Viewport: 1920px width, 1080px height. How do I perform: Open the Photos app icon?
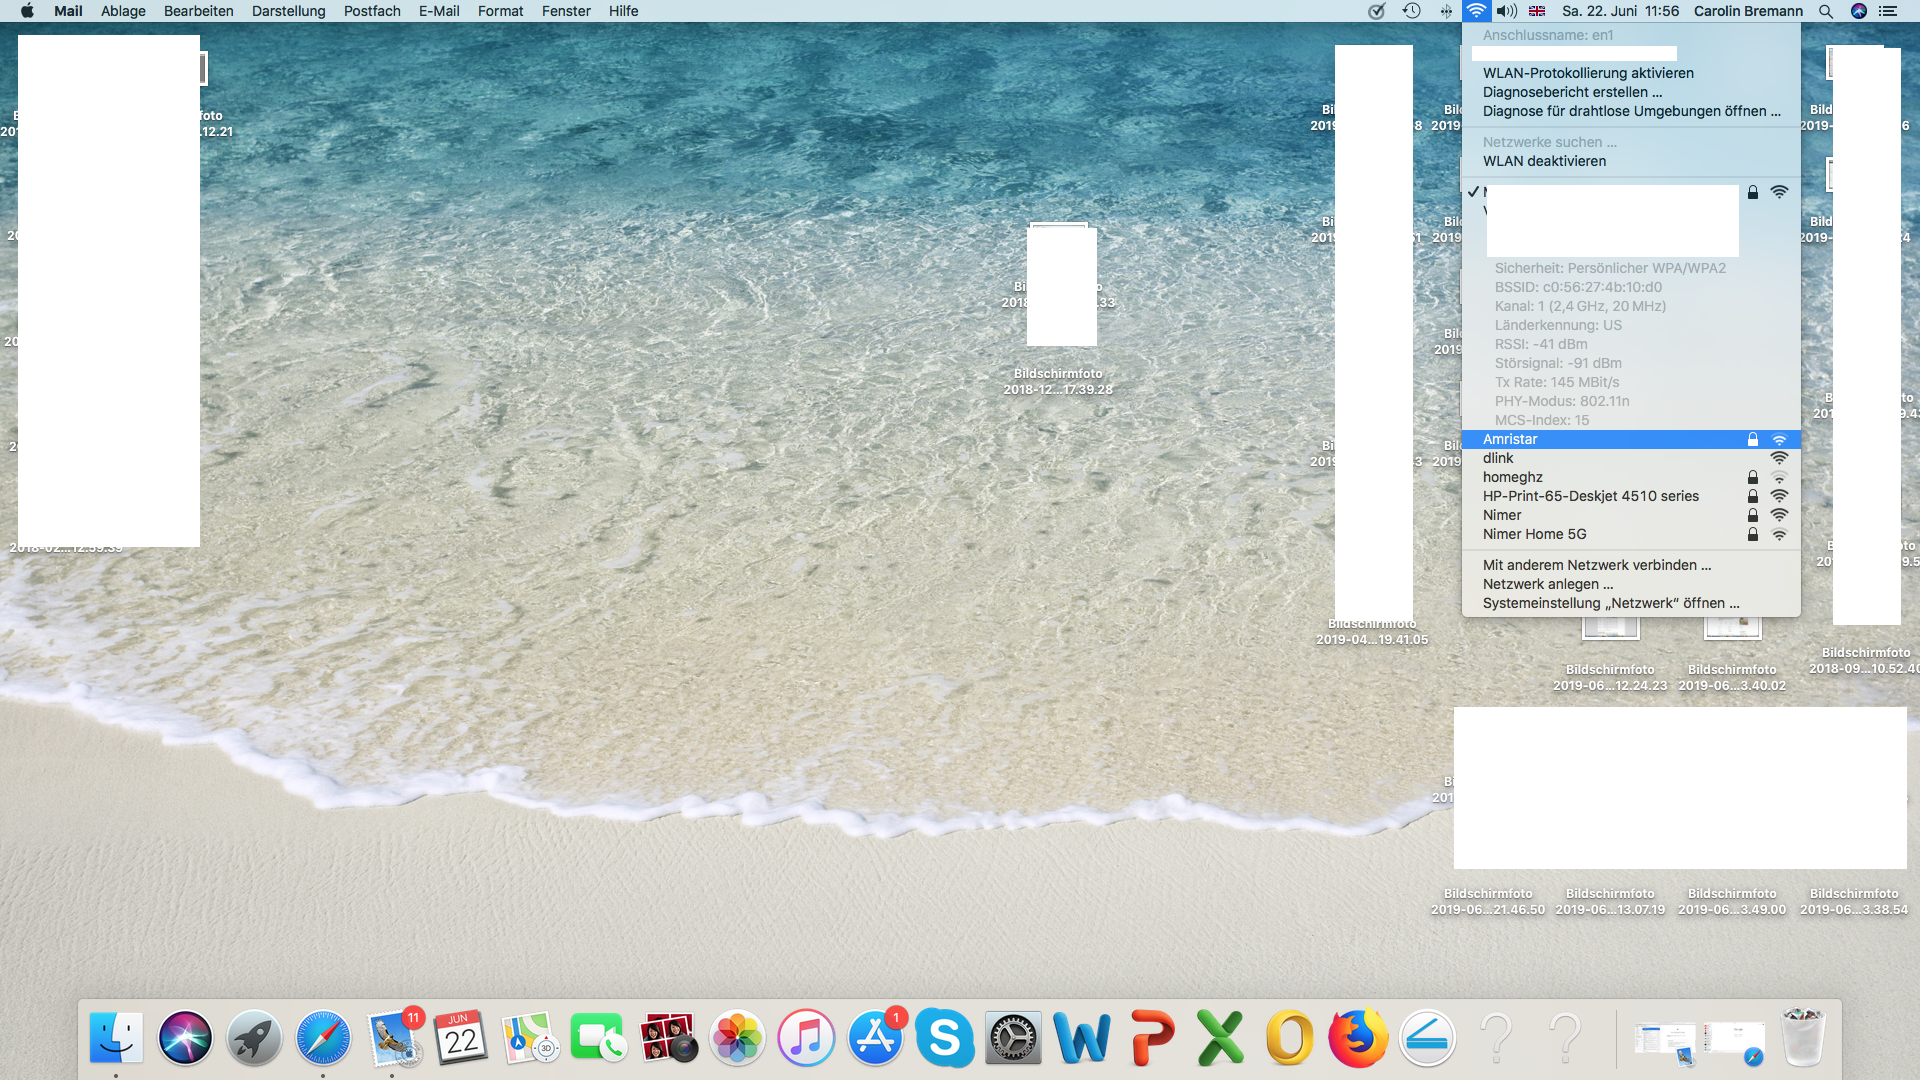click(x=737, y=1038)
